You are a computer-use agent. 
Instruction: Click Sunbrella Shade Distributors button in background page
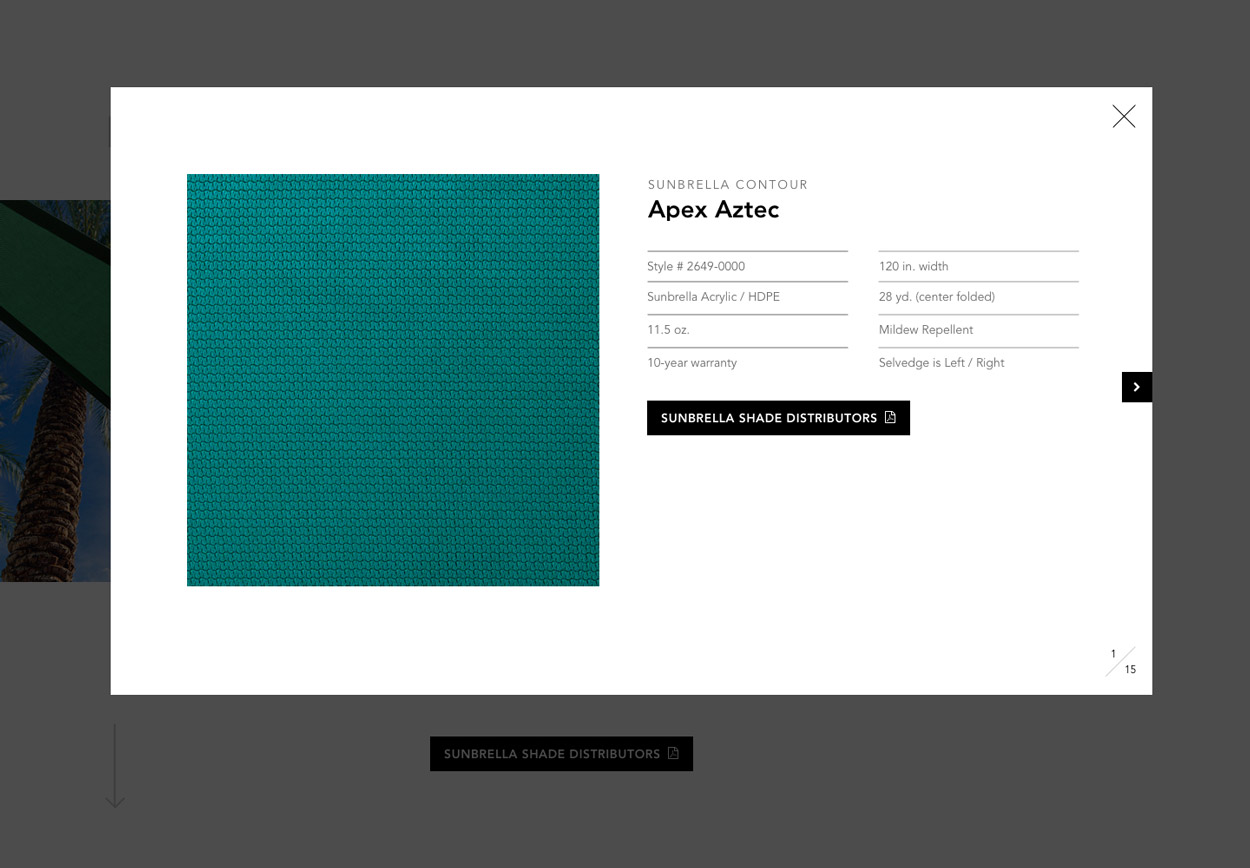pos(561,754)
